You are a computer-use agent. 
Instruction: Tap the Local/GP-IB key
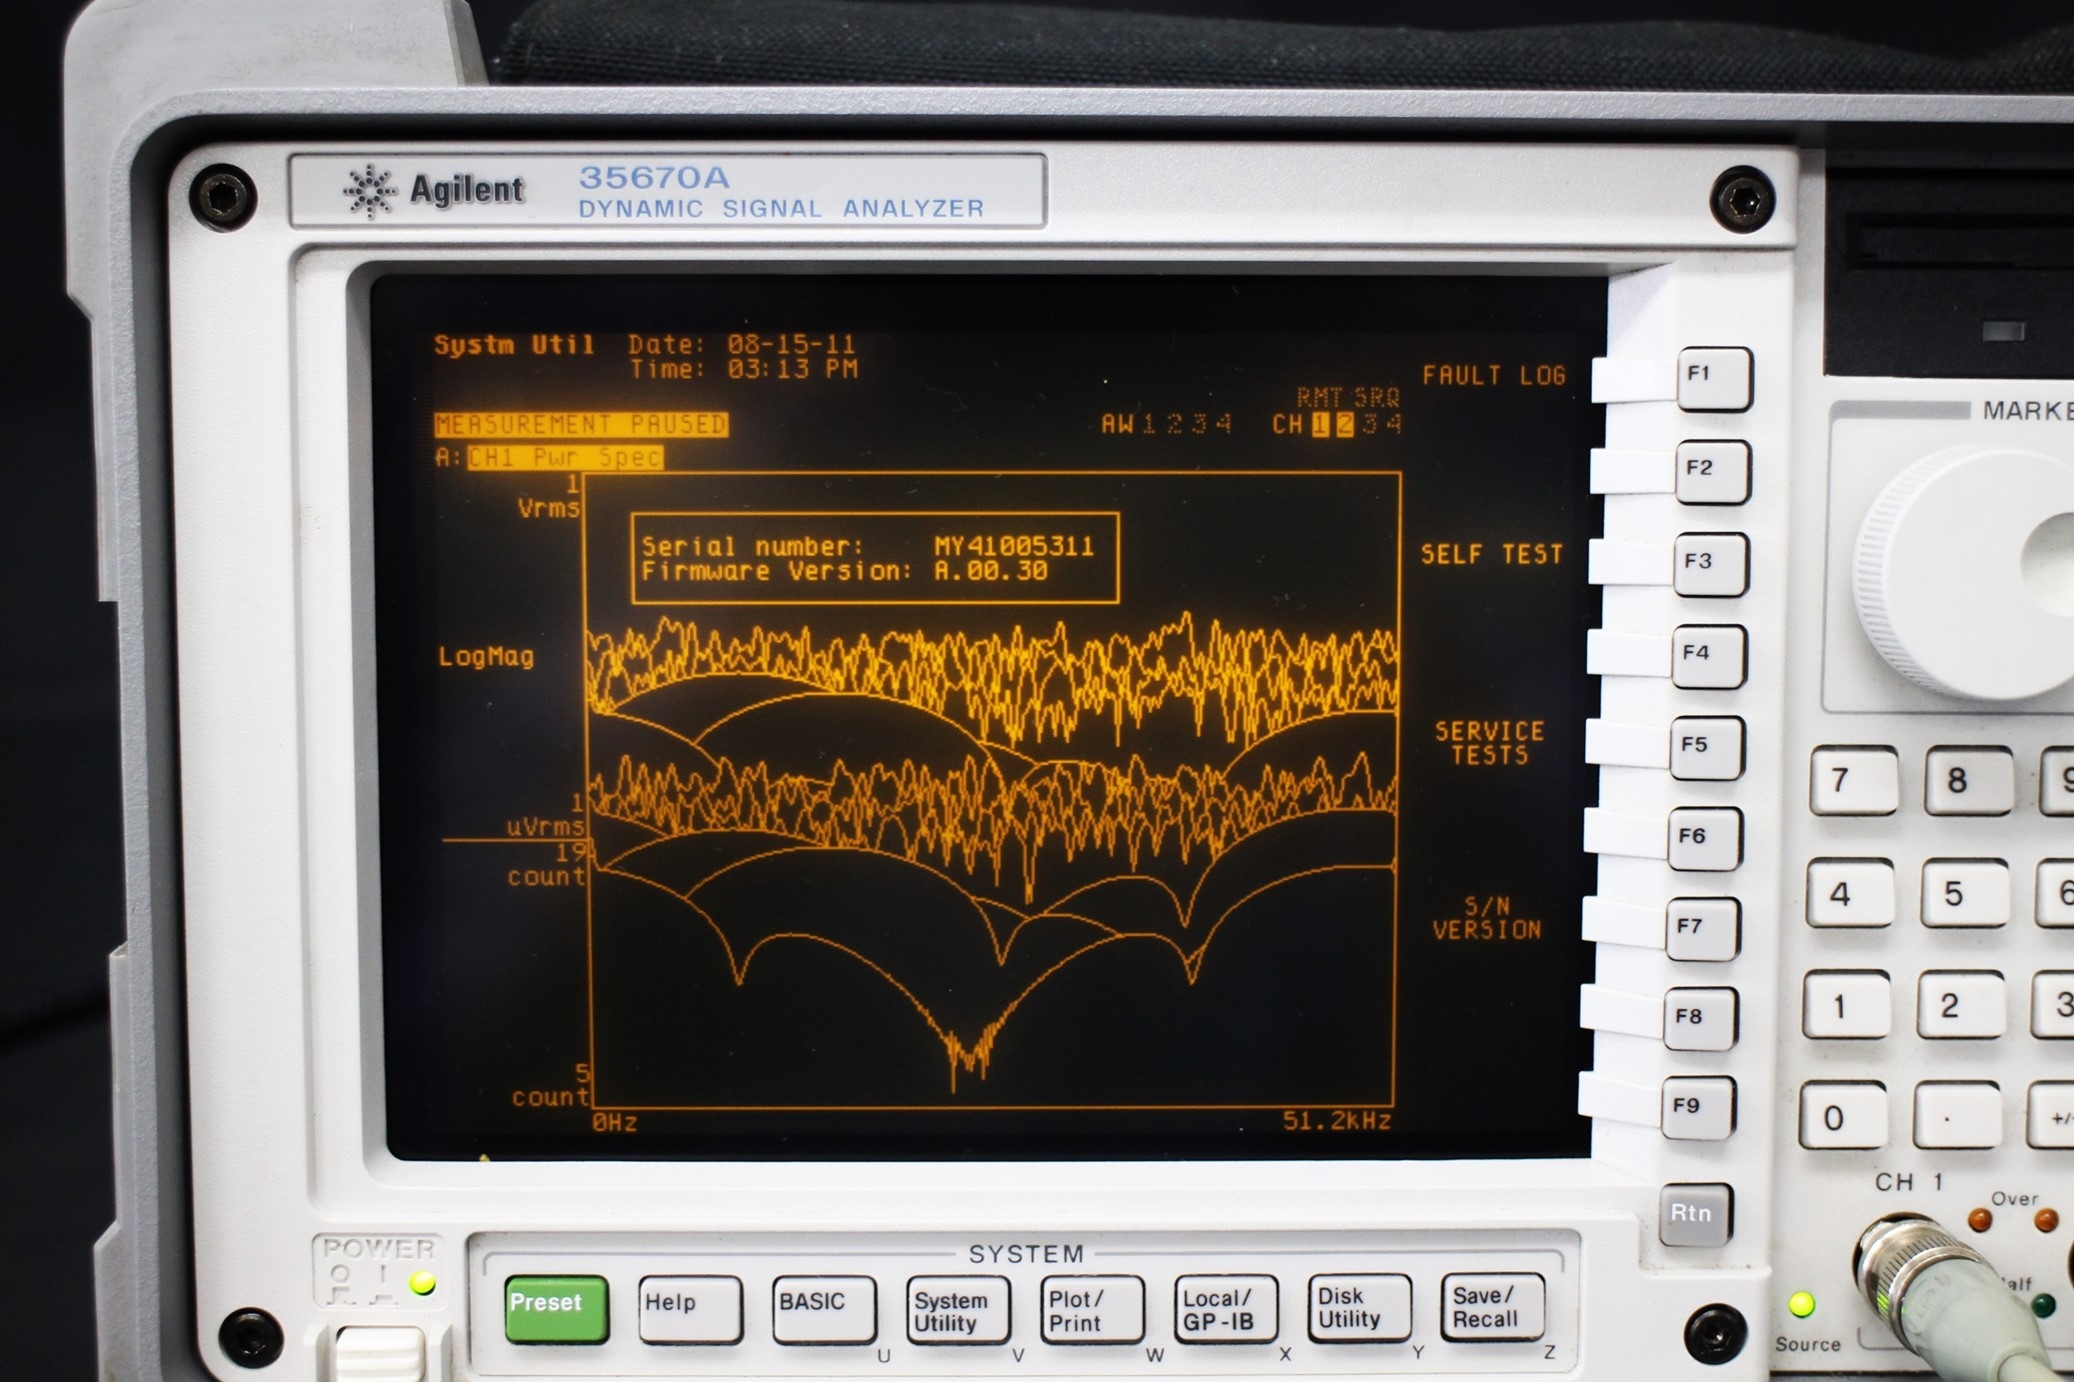click(1226, 1308)
